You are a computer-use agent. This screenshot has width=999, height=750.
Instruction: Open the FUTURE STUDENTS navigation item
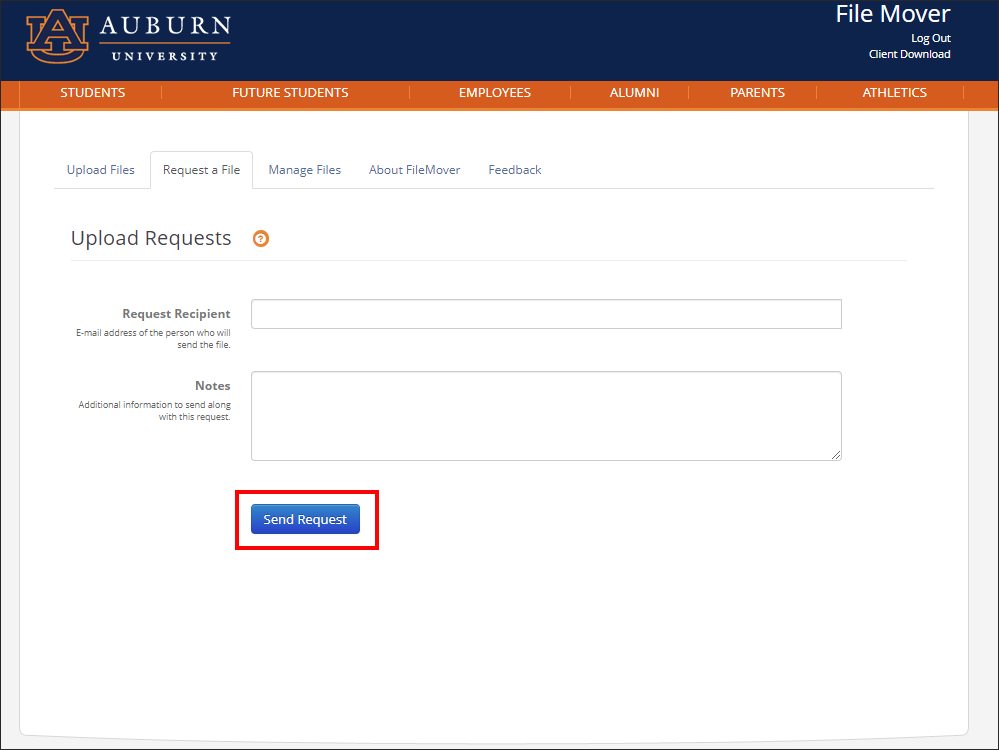coord(290,92)
